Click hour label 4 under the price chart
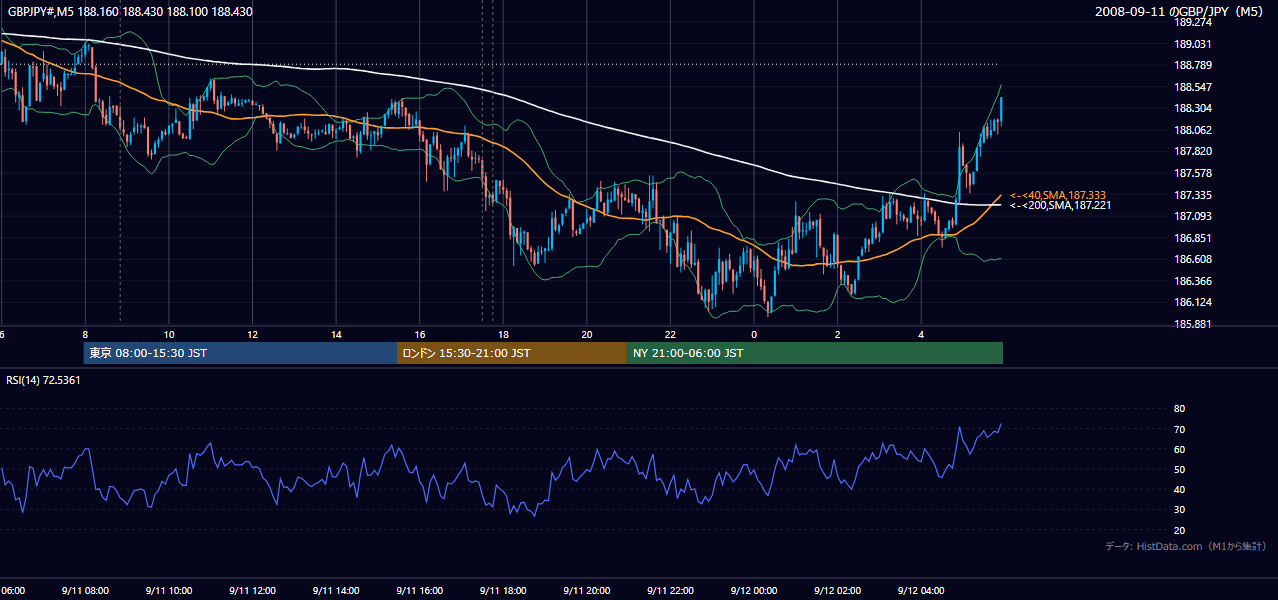Viewport: 1278px width, 600px height. click(922, 334)
